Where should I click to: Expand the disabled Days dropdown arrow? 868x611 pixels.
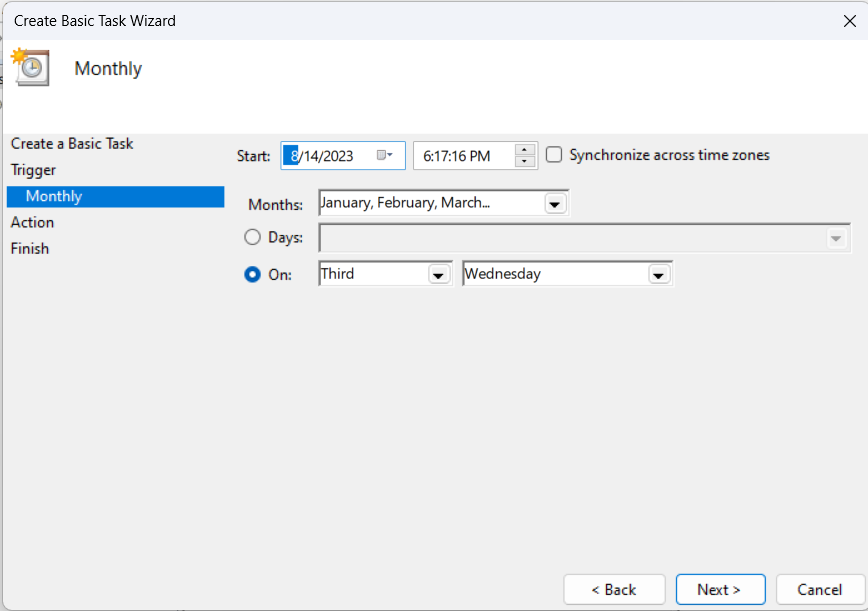pos(836,239)
